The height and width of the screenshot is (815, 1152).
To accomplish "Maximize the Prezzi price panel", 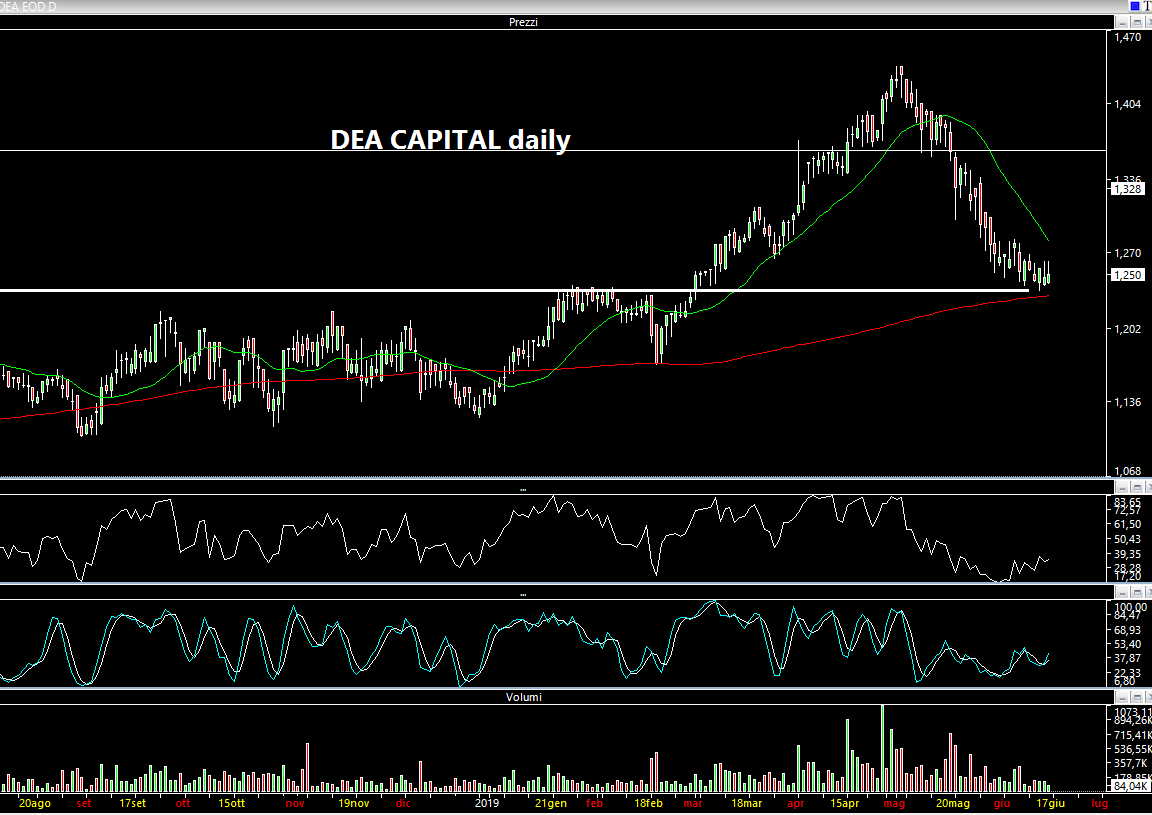I will click(x=1137, y=22).
